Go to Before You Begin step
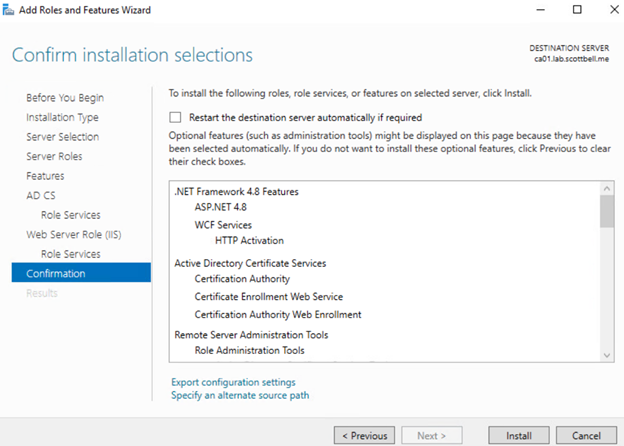 click(x=65, y=98)
